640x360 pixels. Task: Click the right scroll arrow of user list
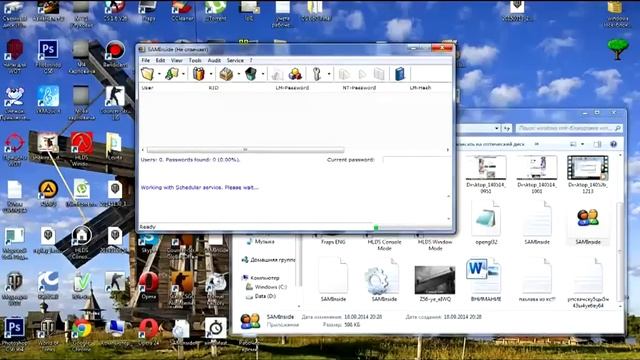(x=448, y=150)
